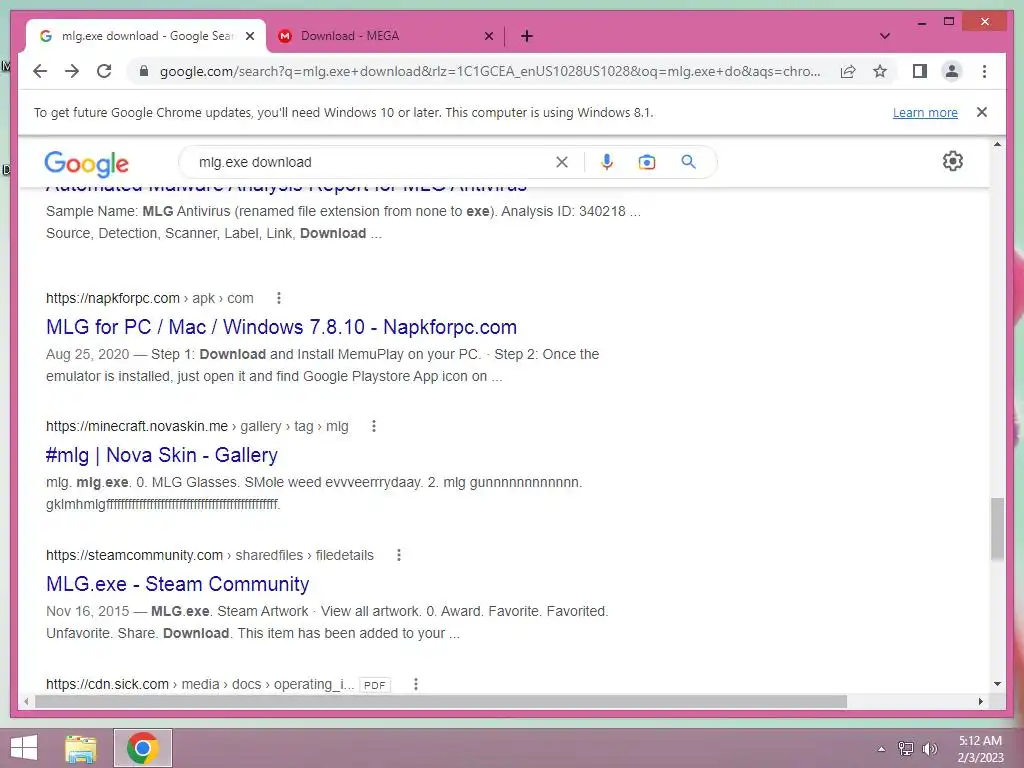Click the vertical scrollbar thumb

(997, 528)
